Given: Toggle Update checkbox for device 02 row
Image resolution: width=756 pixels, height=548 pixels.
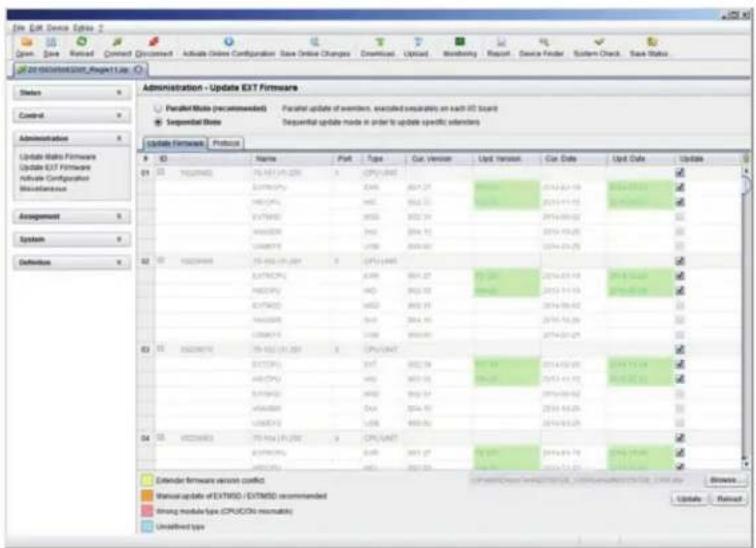Looking at the screenshot, I should click(x=680, y=261).
